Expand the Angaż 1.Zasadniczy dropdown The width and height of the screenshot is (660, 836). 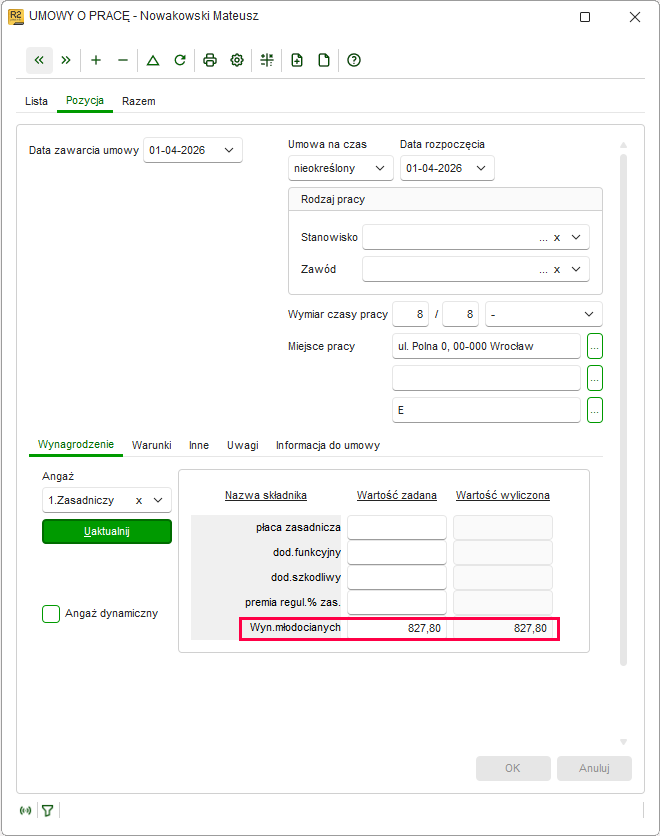click(158, 500)
